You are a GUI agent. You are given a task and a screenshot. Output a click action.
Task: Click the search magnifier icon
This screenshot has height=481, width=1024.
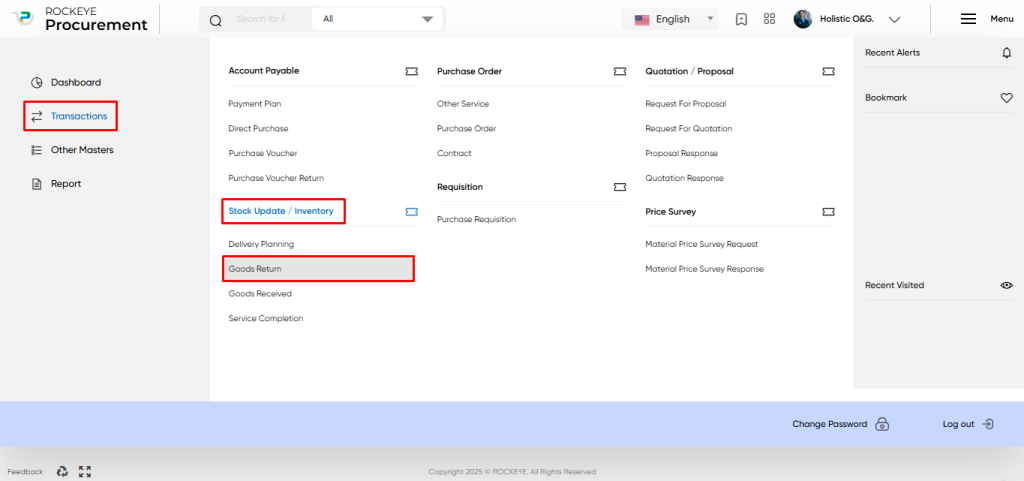216,20
